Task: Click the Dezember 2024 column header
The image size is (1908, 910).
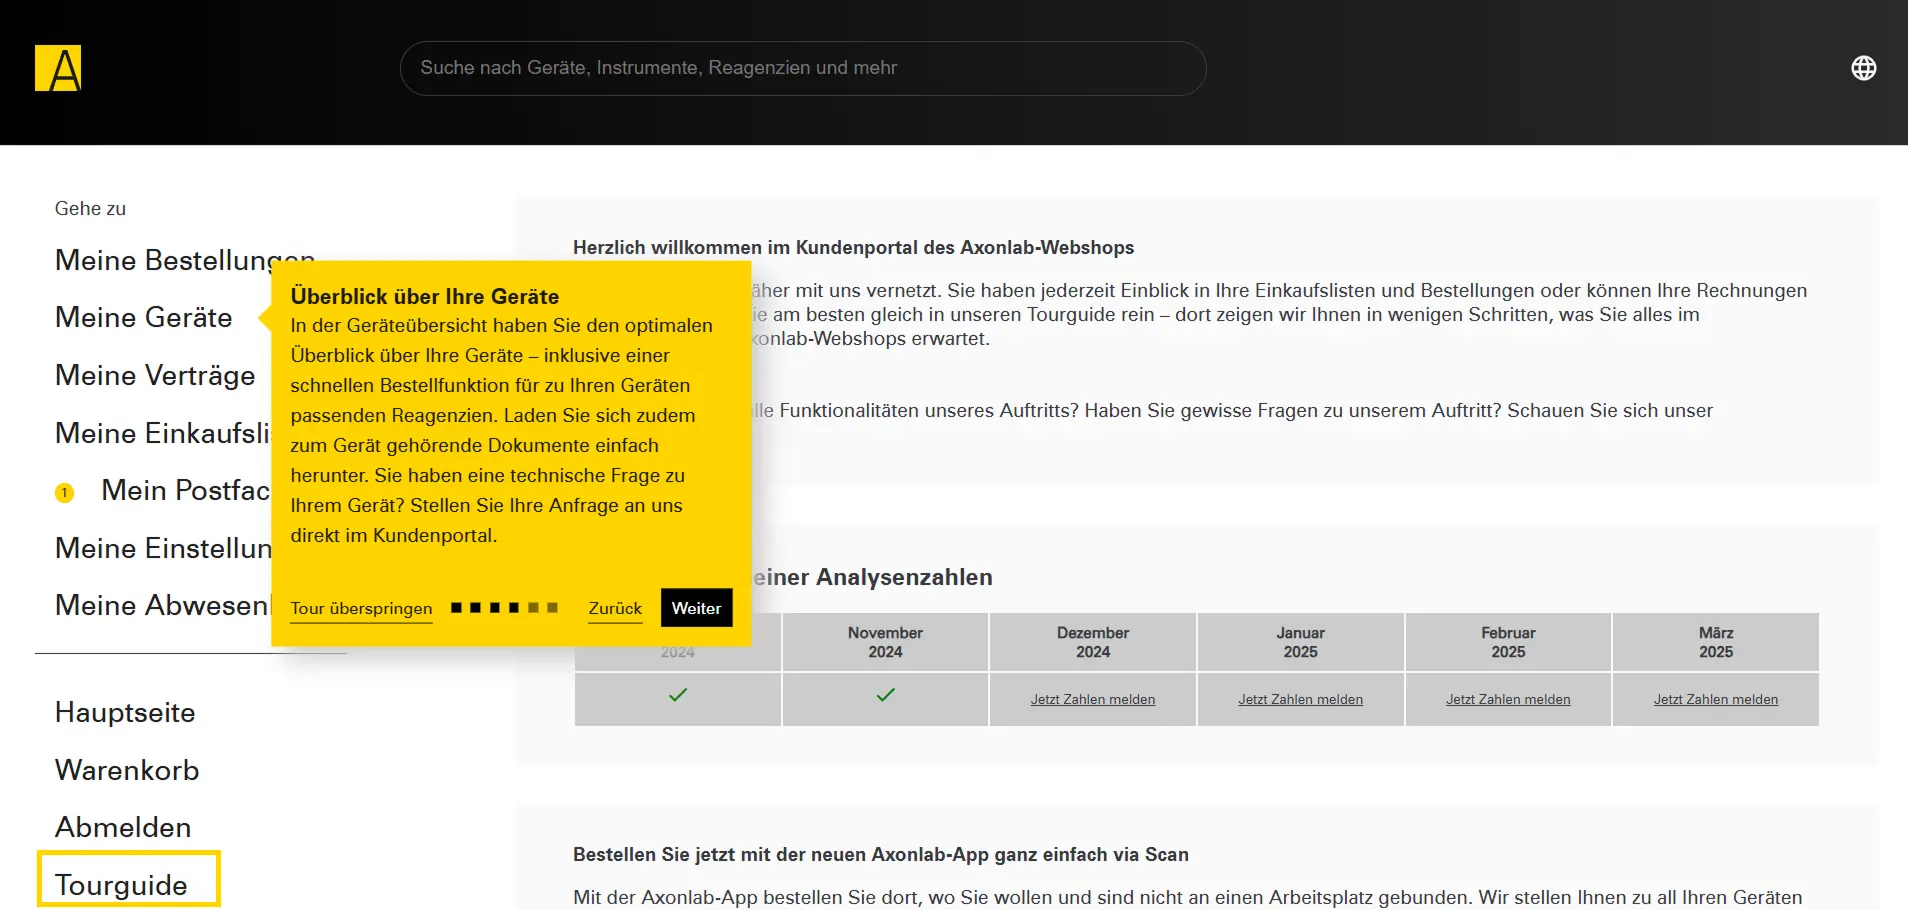Action: [1093, 642]
